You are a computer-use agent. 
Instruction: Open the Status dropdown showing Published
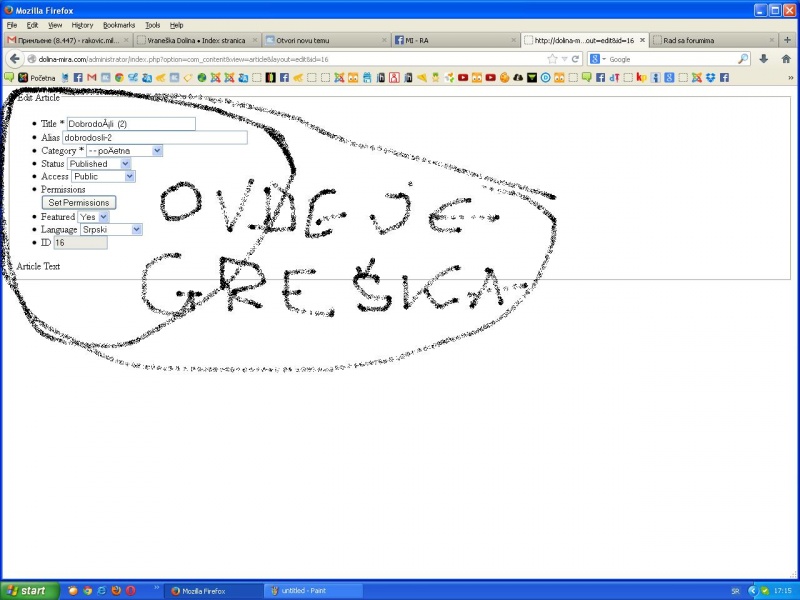click(99, 164)
